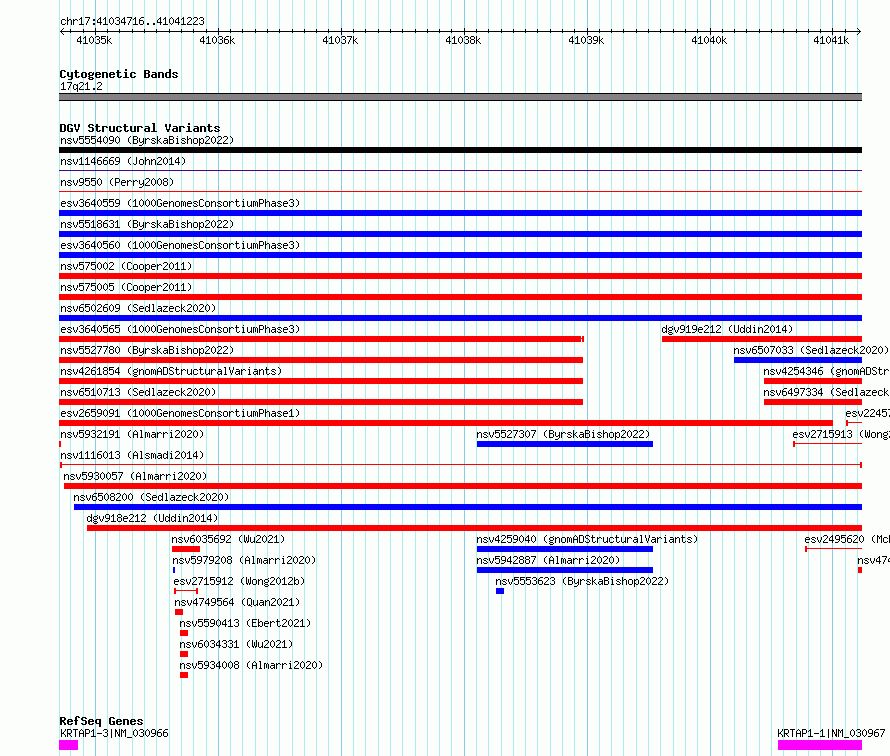Image resolution: width=890 pixels, height=756 pixels.
Task: Click the nsv5553623 (ByrskaBishop2022) label
Action: pyautogui.click(x=582, y=581)
